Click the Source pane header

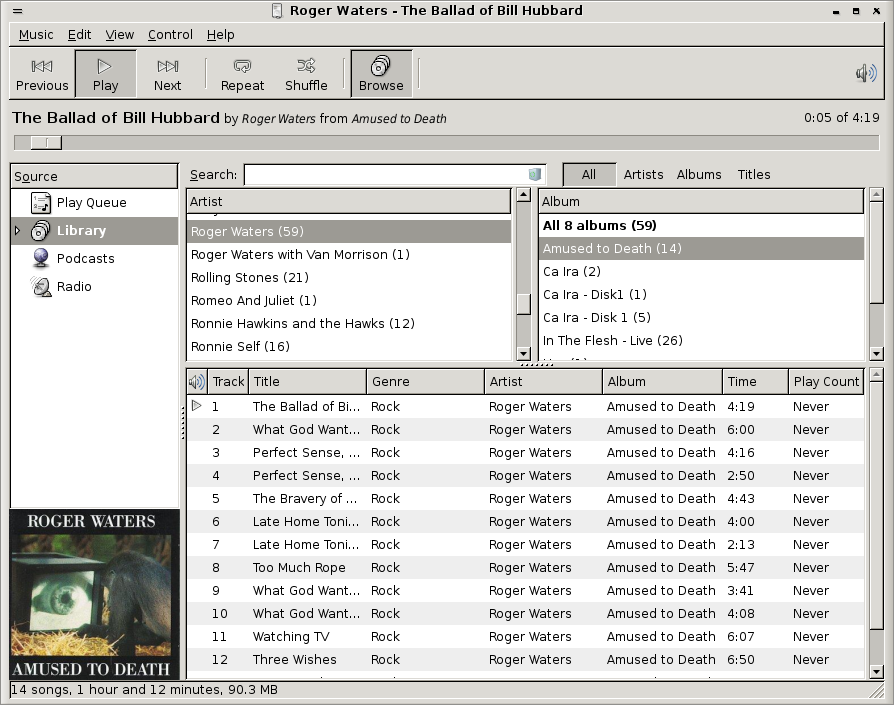[94, 176]
